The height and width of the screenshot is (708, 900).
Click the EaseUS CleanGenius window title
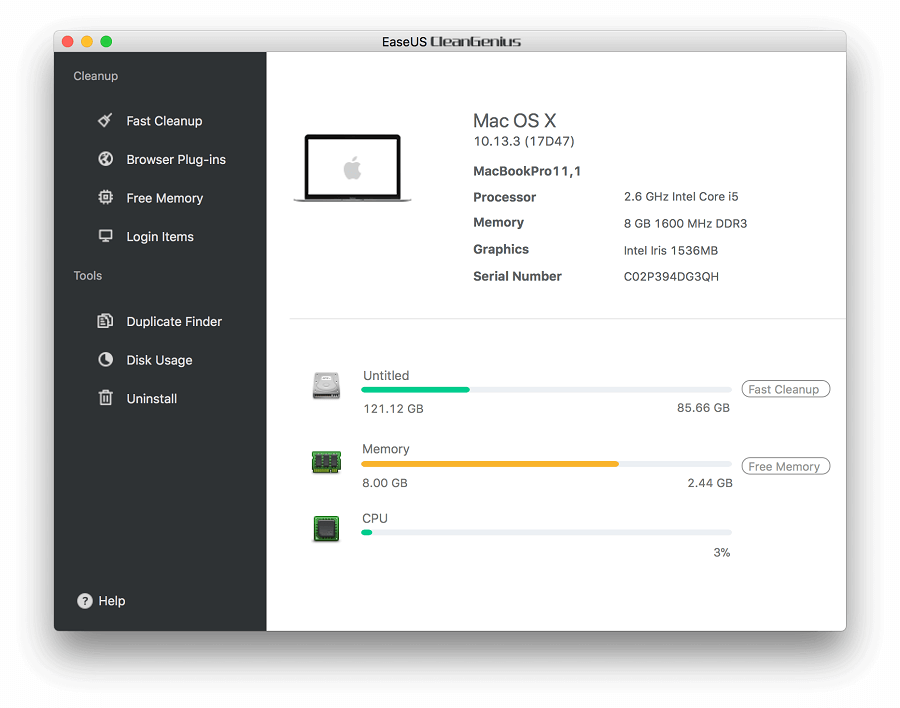coord(451,41)
